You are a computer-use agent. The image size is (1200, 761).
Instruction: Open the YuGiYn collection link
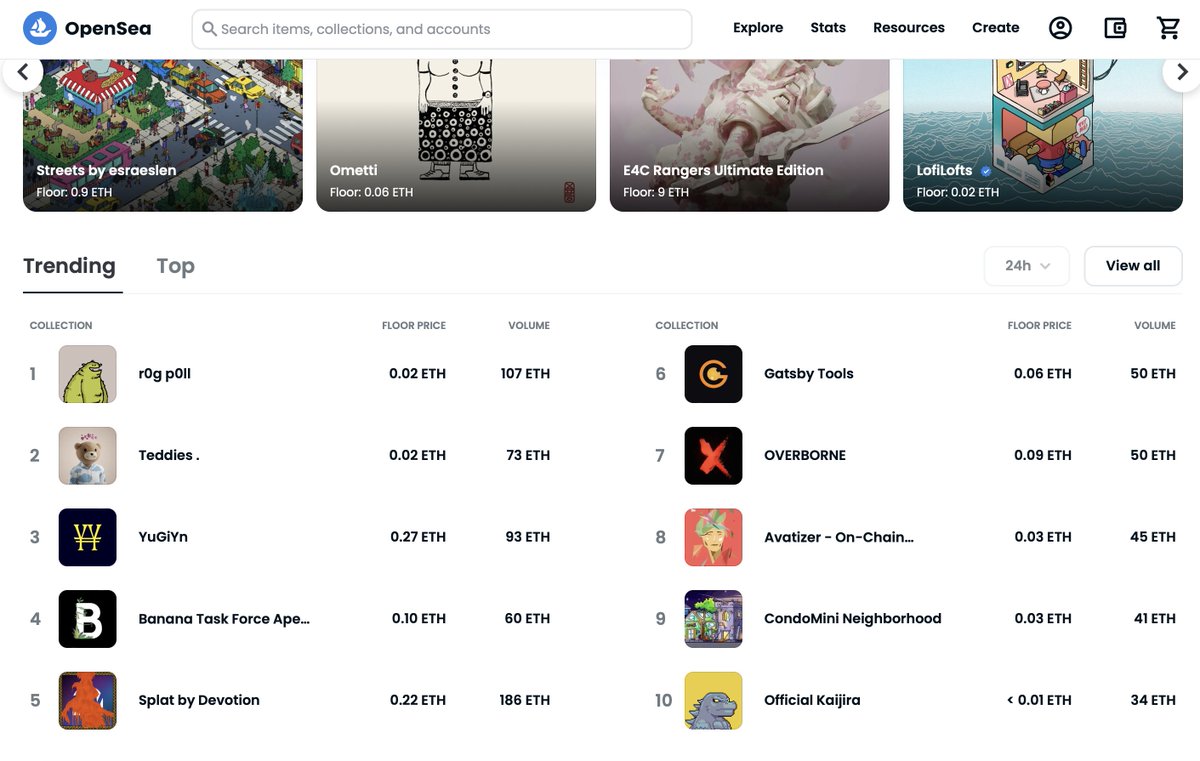[163, 537]
